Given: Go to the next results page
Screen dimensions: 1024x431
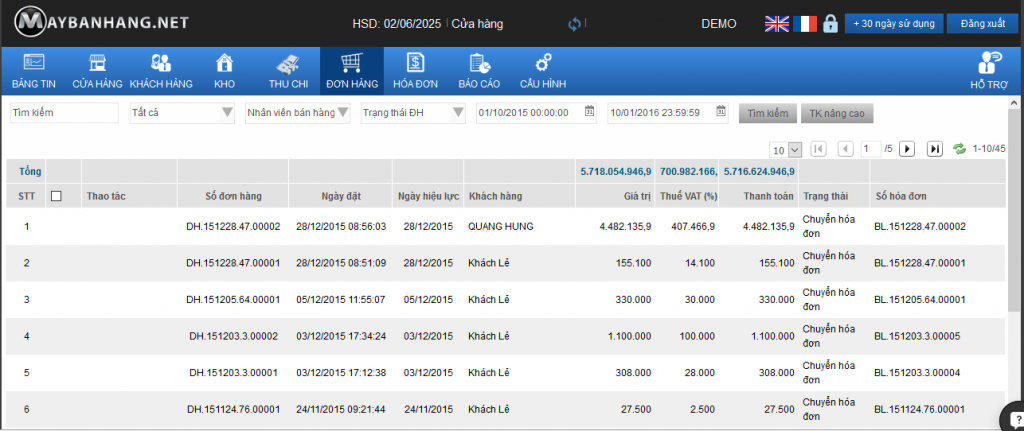Looking at the screenshot, I should [x=906, y=149].
